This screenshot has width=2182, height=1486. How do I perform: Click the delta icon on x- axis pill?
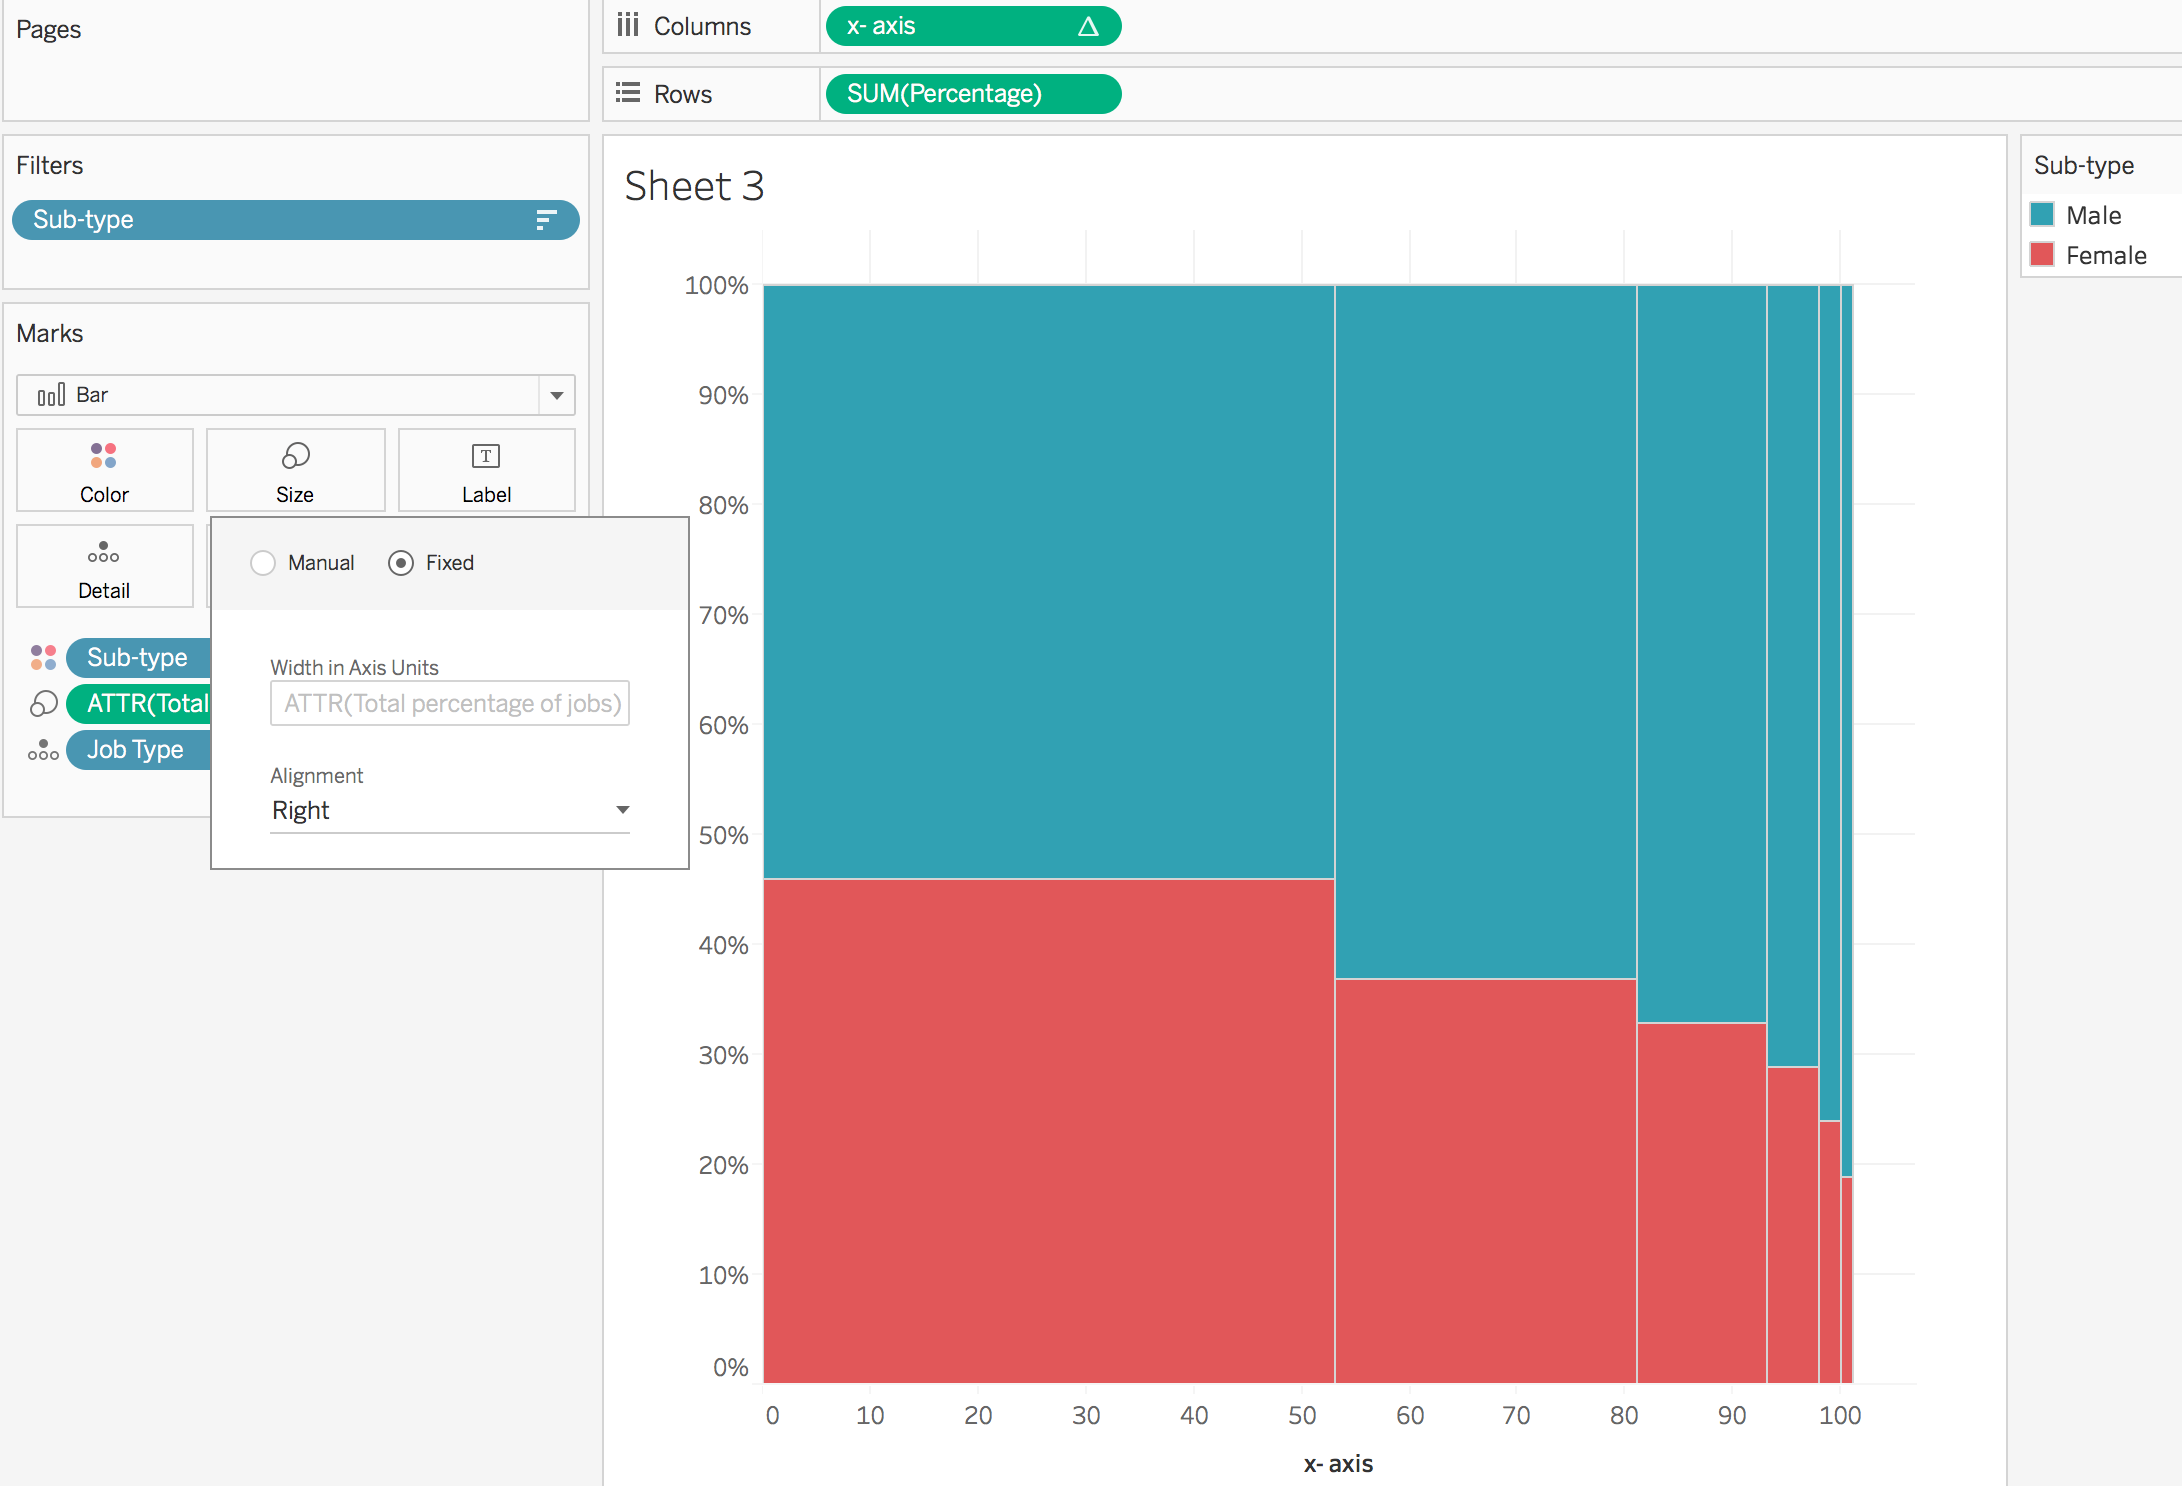click(1088, 27)
